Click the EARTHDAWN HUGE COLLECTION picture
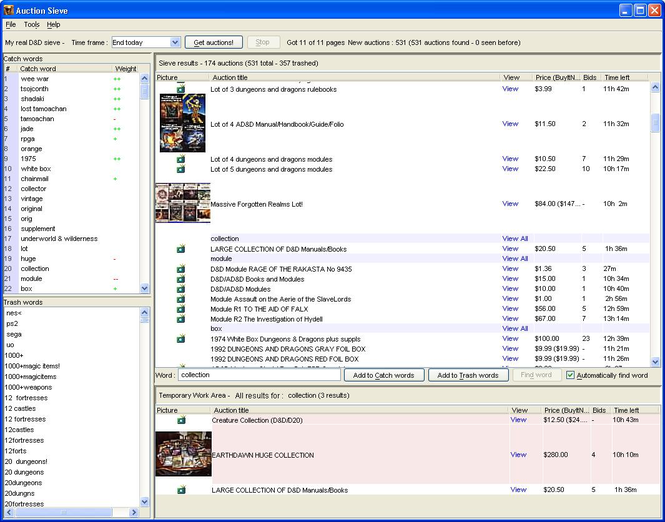Viewport: 665px width, 522px height. click(183, 455)
